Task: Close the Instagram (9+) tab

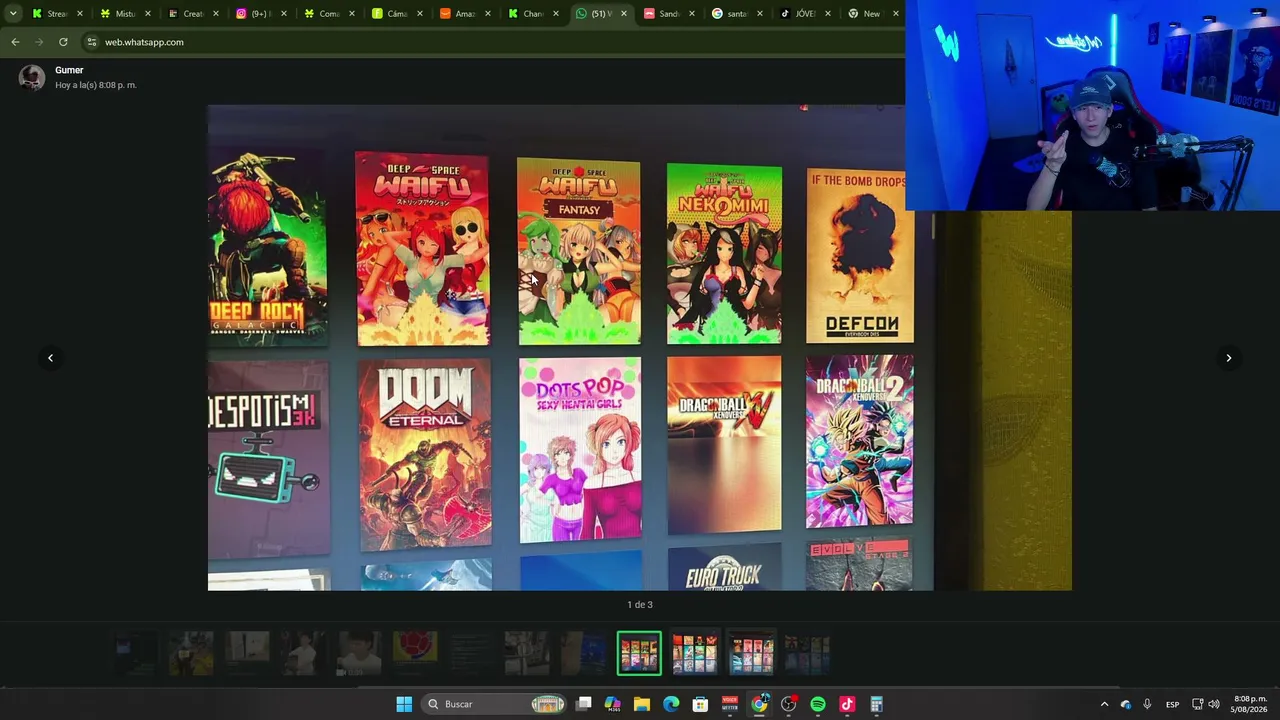Action: (284, 13)
